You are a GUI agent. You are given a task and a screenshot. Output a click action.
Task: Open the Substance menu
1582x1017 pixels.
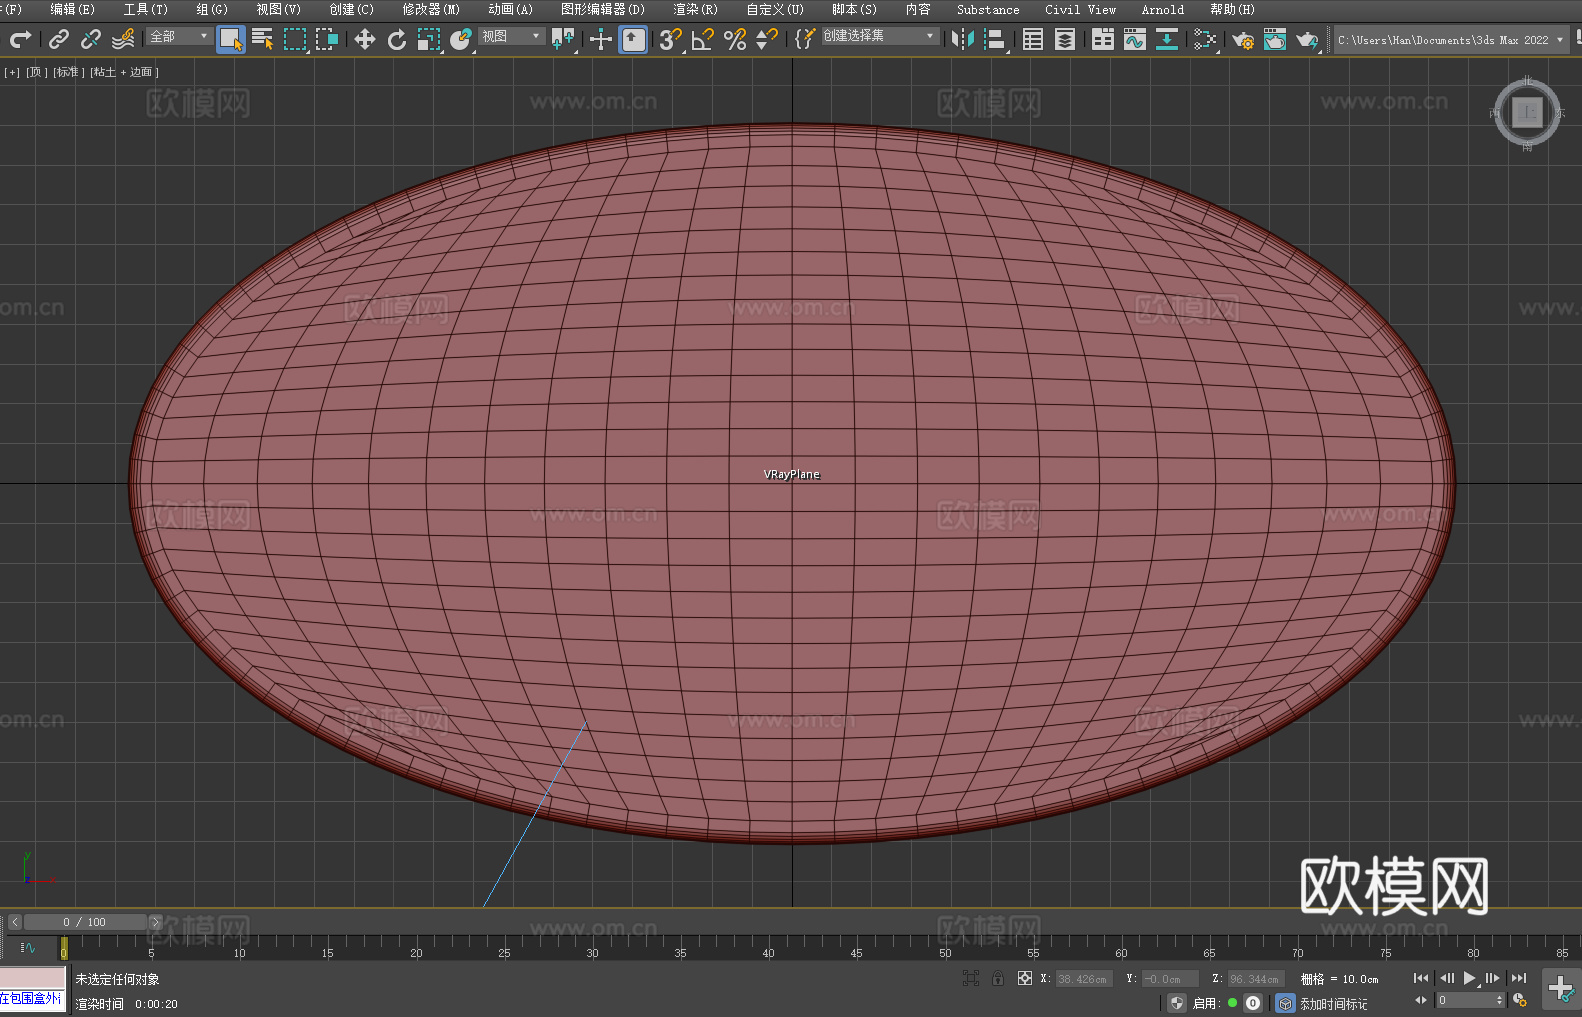988,9
